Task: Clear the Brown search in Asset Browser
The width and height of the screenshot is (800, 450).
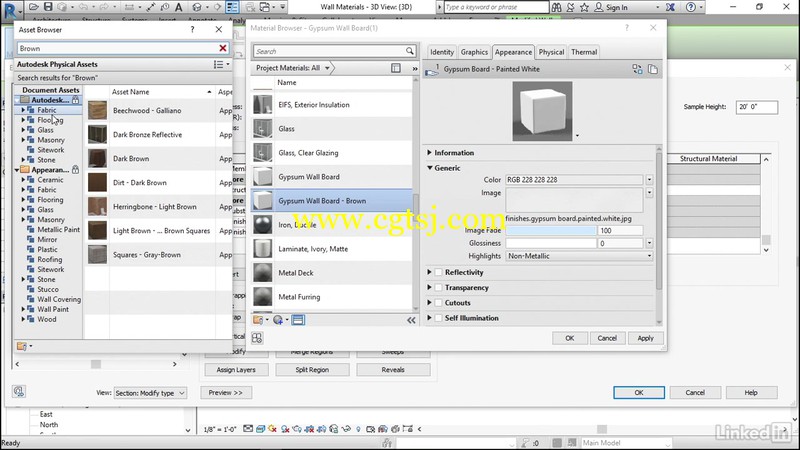Action: pyautogui.click(x=223, y=48)
